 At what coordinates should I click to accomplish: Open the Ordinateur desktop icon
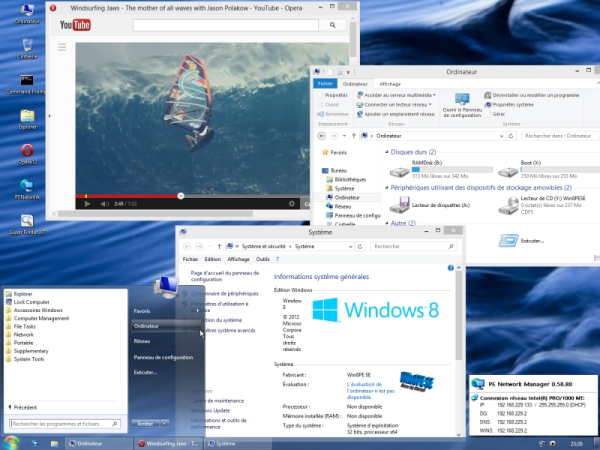(27, 14)
